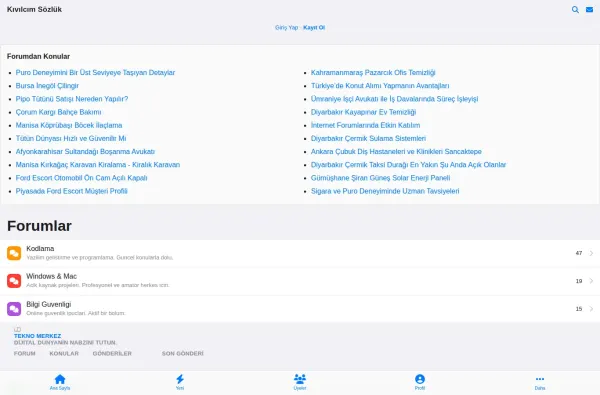This screenshot has width=600, height=395.
Task: Open topic Diyarbakır Çermik Taksi Durağı
Action: [x=408, y=165]
